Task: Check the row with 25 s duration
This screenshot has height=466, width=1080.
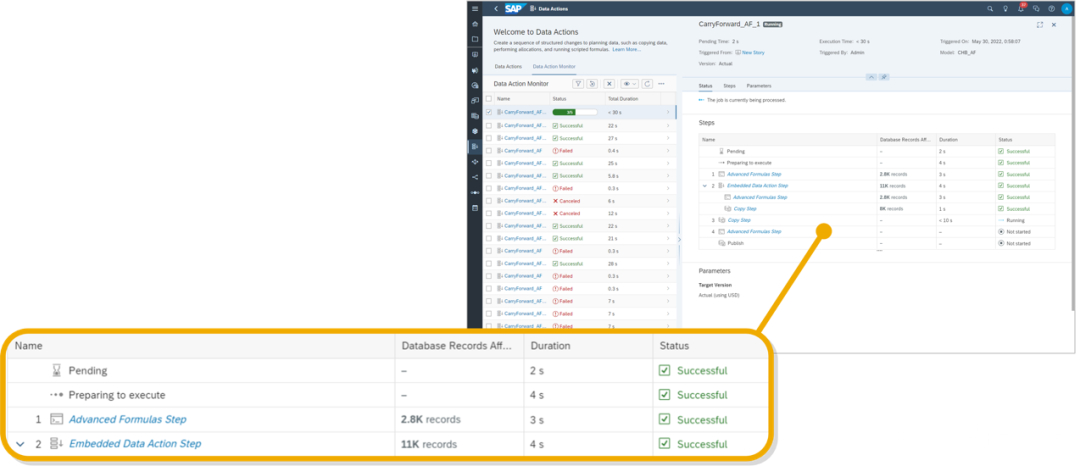Action: [x=489, y=163]
